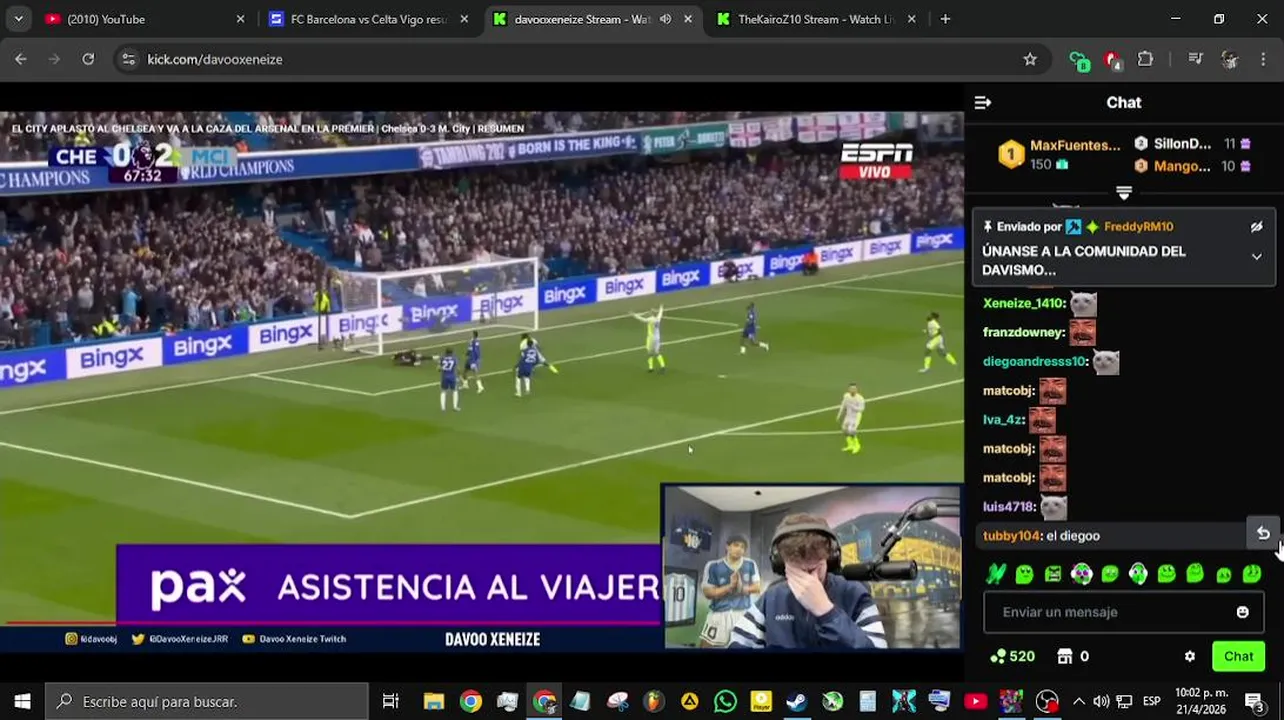
Task: Open the emoji picker in the message box
Action: click(x=1242, y=612)
